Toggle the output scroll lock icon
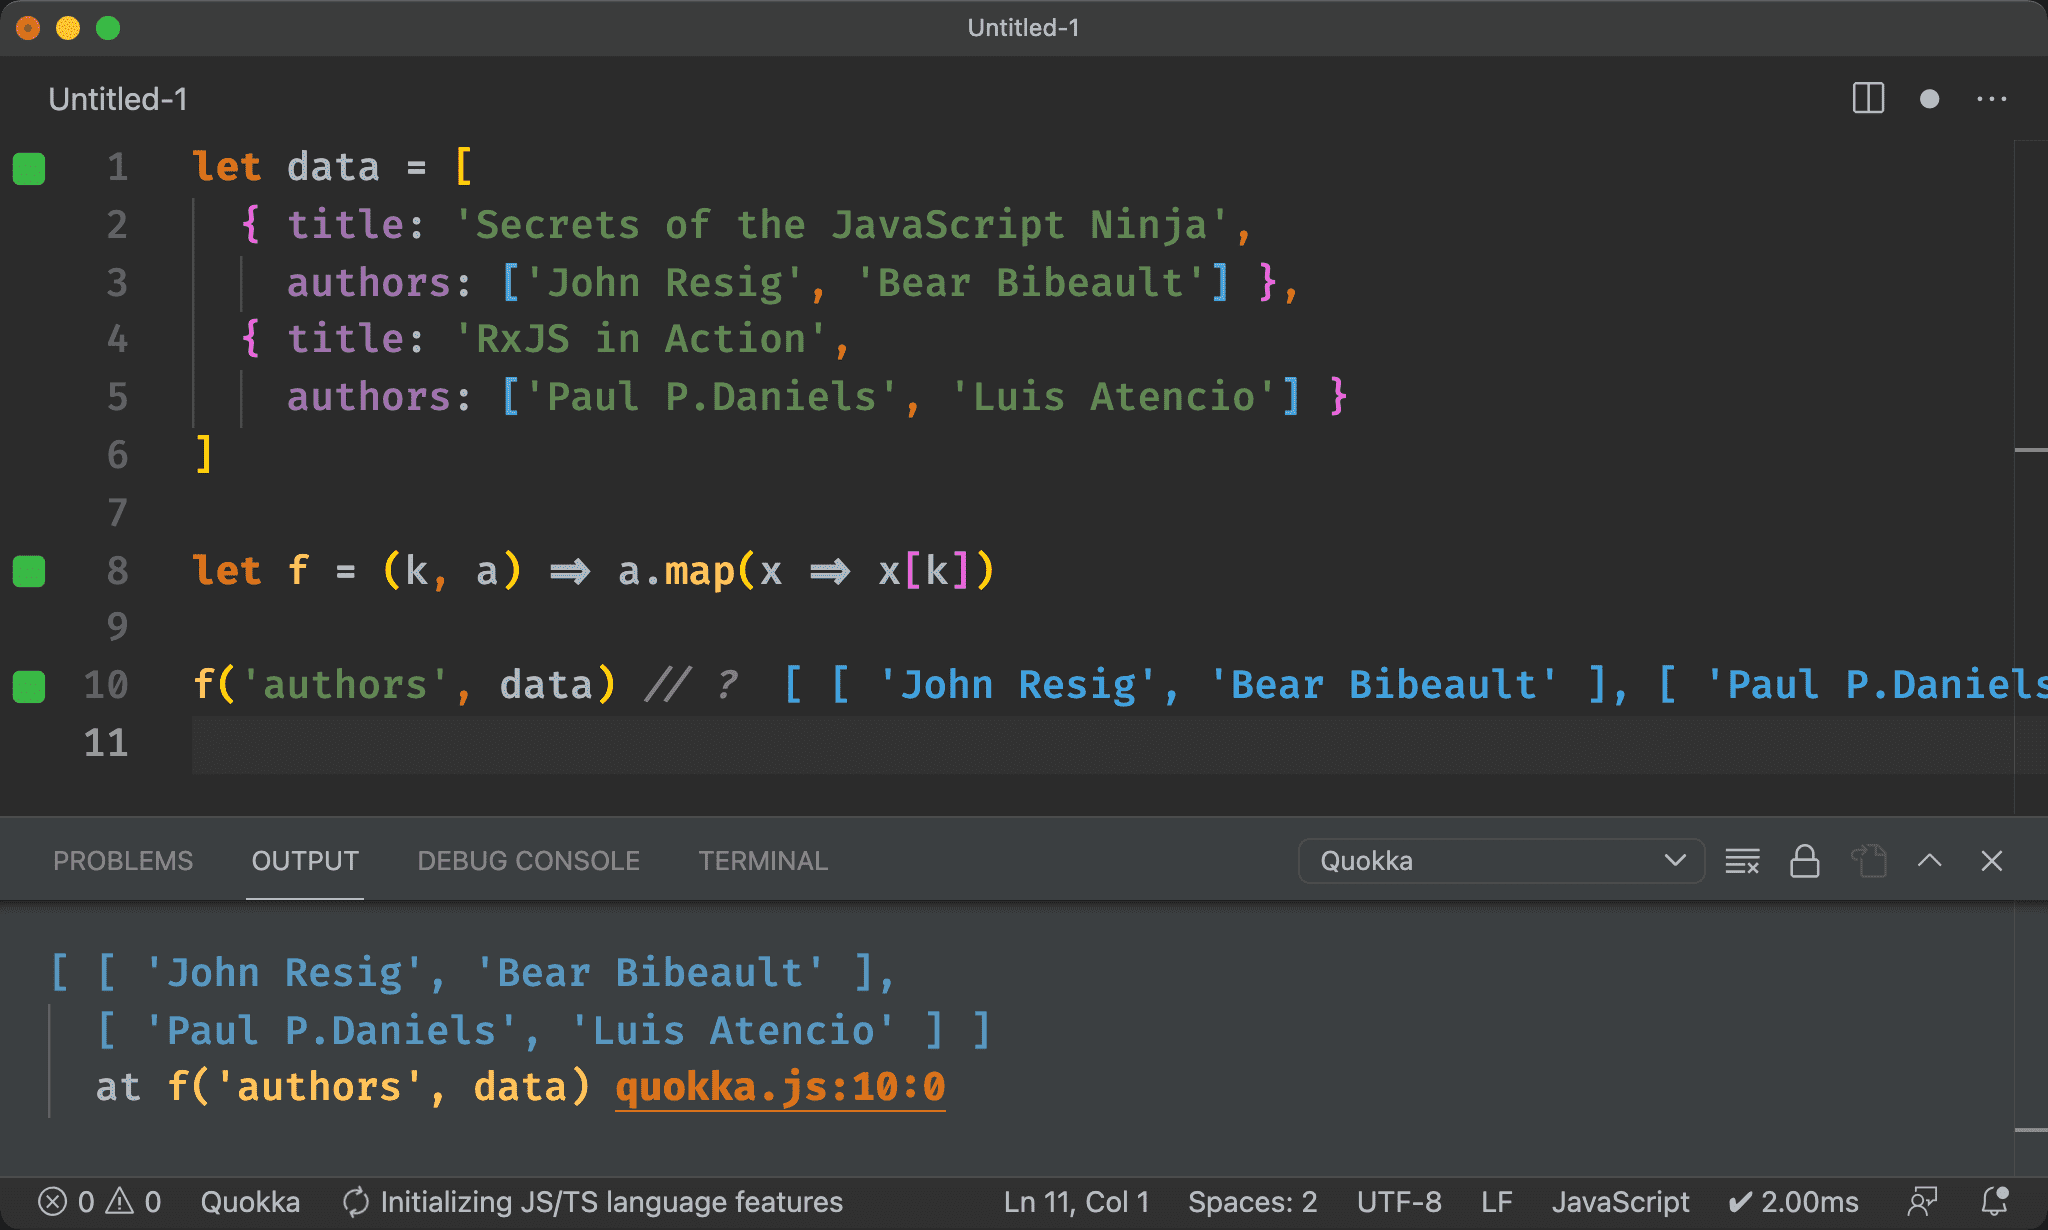This screenshot has height=1230, width=2048. click(1804, 861)
